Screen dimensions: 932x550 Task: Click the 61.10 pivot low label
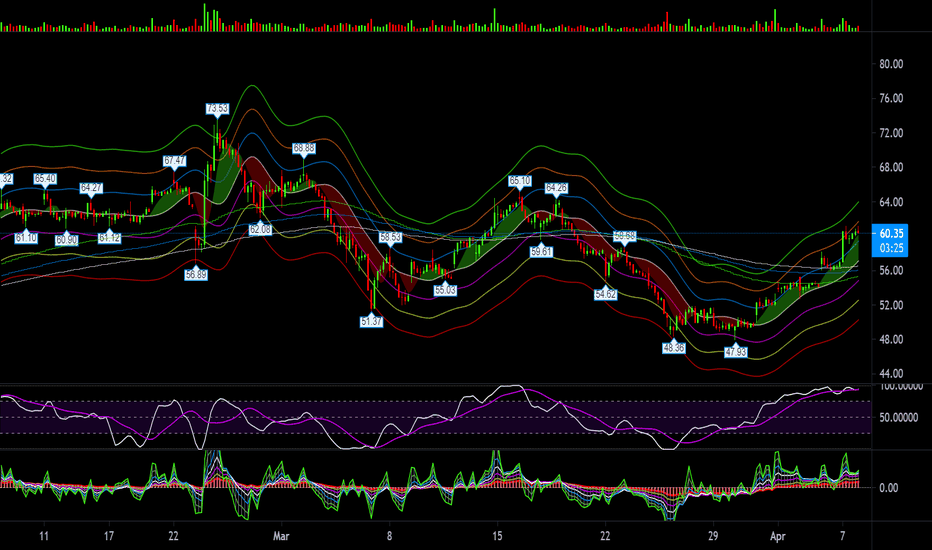(x=26, y=238)
